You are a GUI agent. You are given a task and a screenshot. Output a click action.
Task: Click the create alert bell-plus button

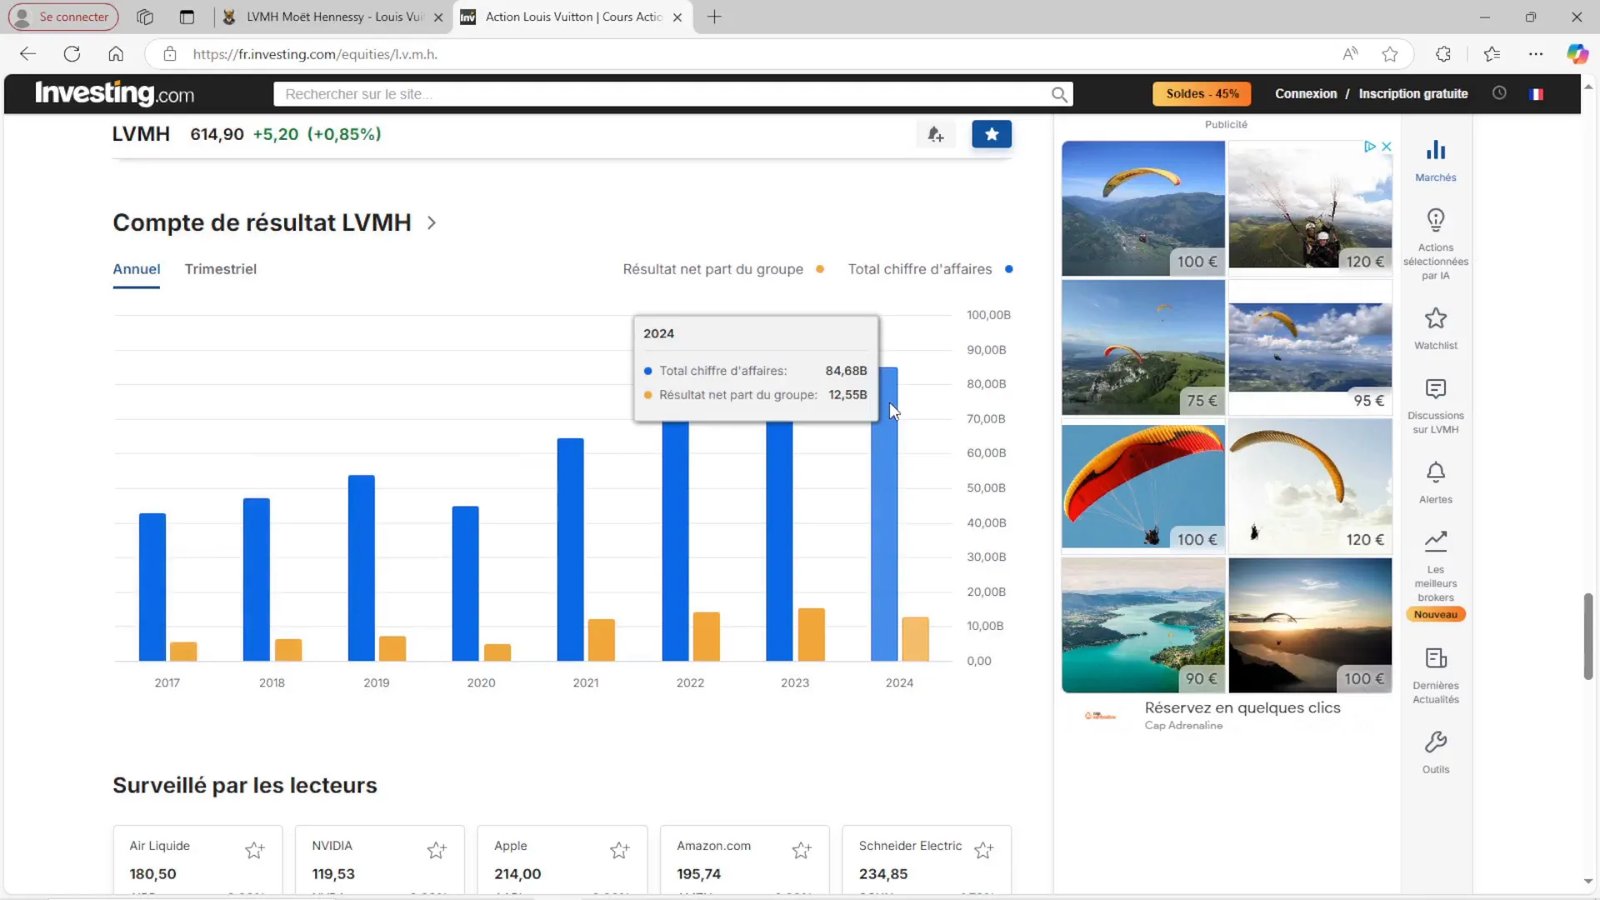point(936,134)
